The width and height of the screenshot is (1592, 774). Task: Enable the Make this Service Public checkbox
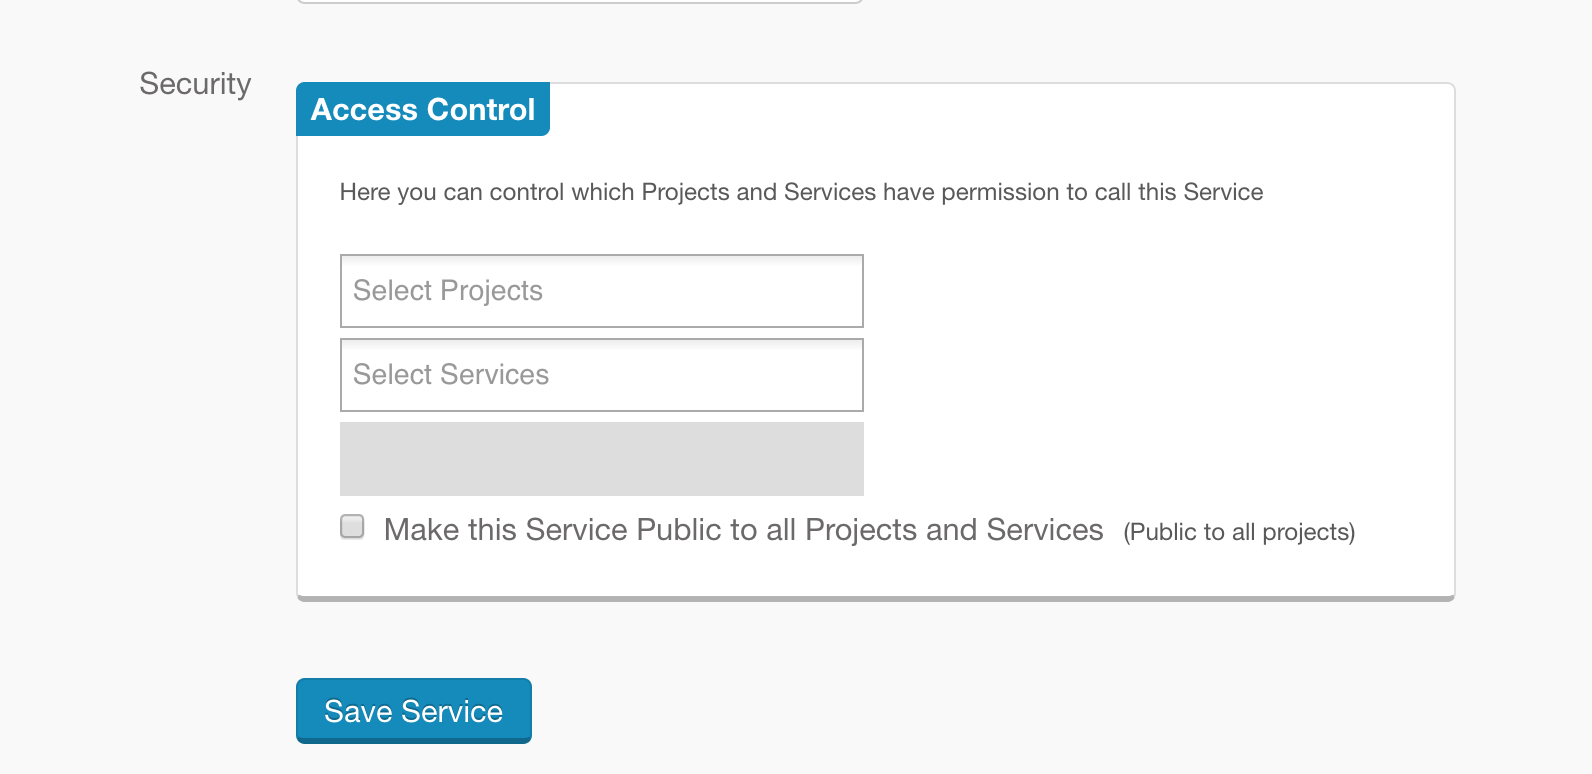[x=352, y=526]
